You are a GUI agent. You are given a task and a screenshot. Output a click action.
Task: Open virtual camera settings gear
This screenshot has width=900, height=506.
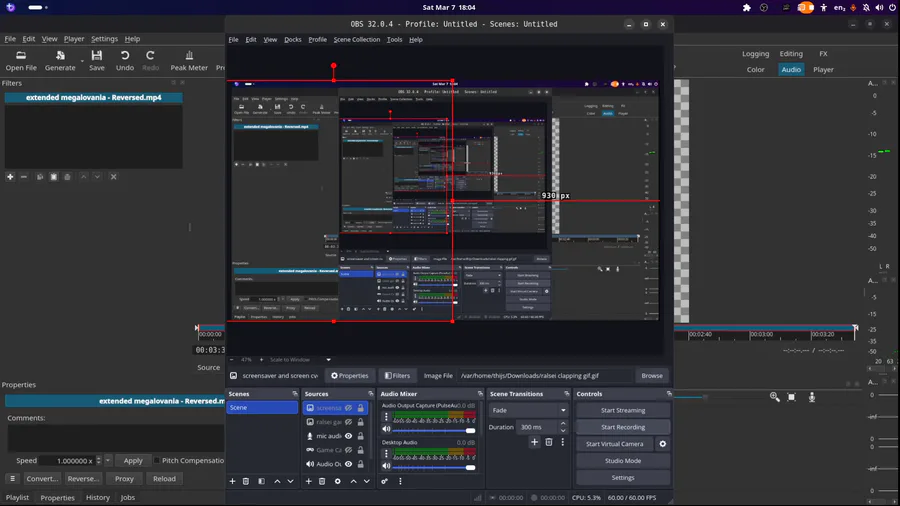662,444
